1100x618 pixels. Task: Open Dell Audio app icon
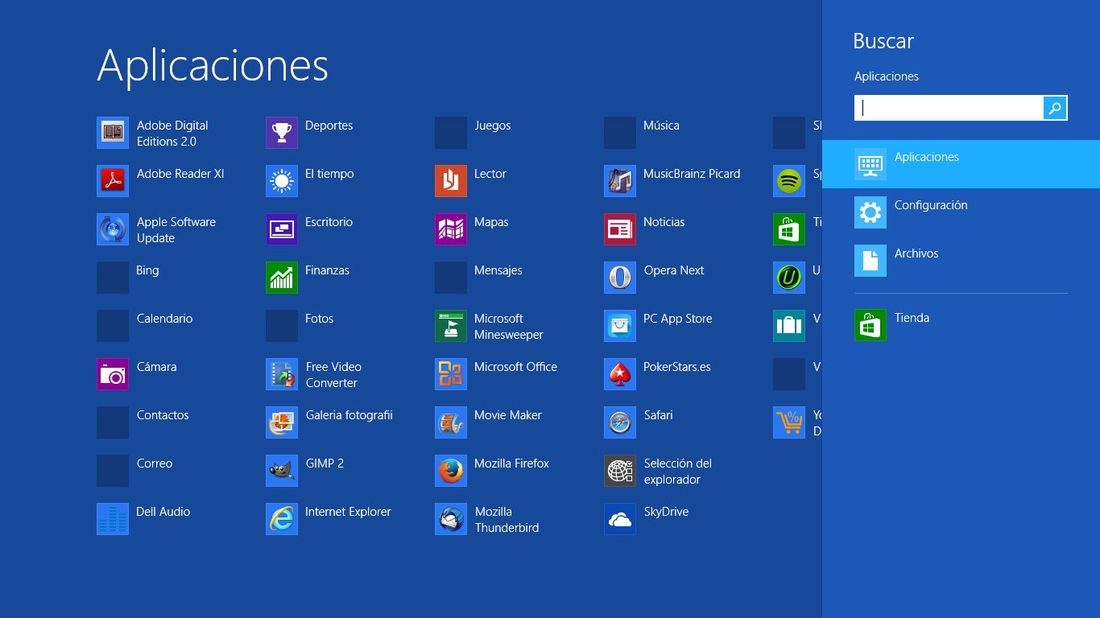[x=112, y=519]
